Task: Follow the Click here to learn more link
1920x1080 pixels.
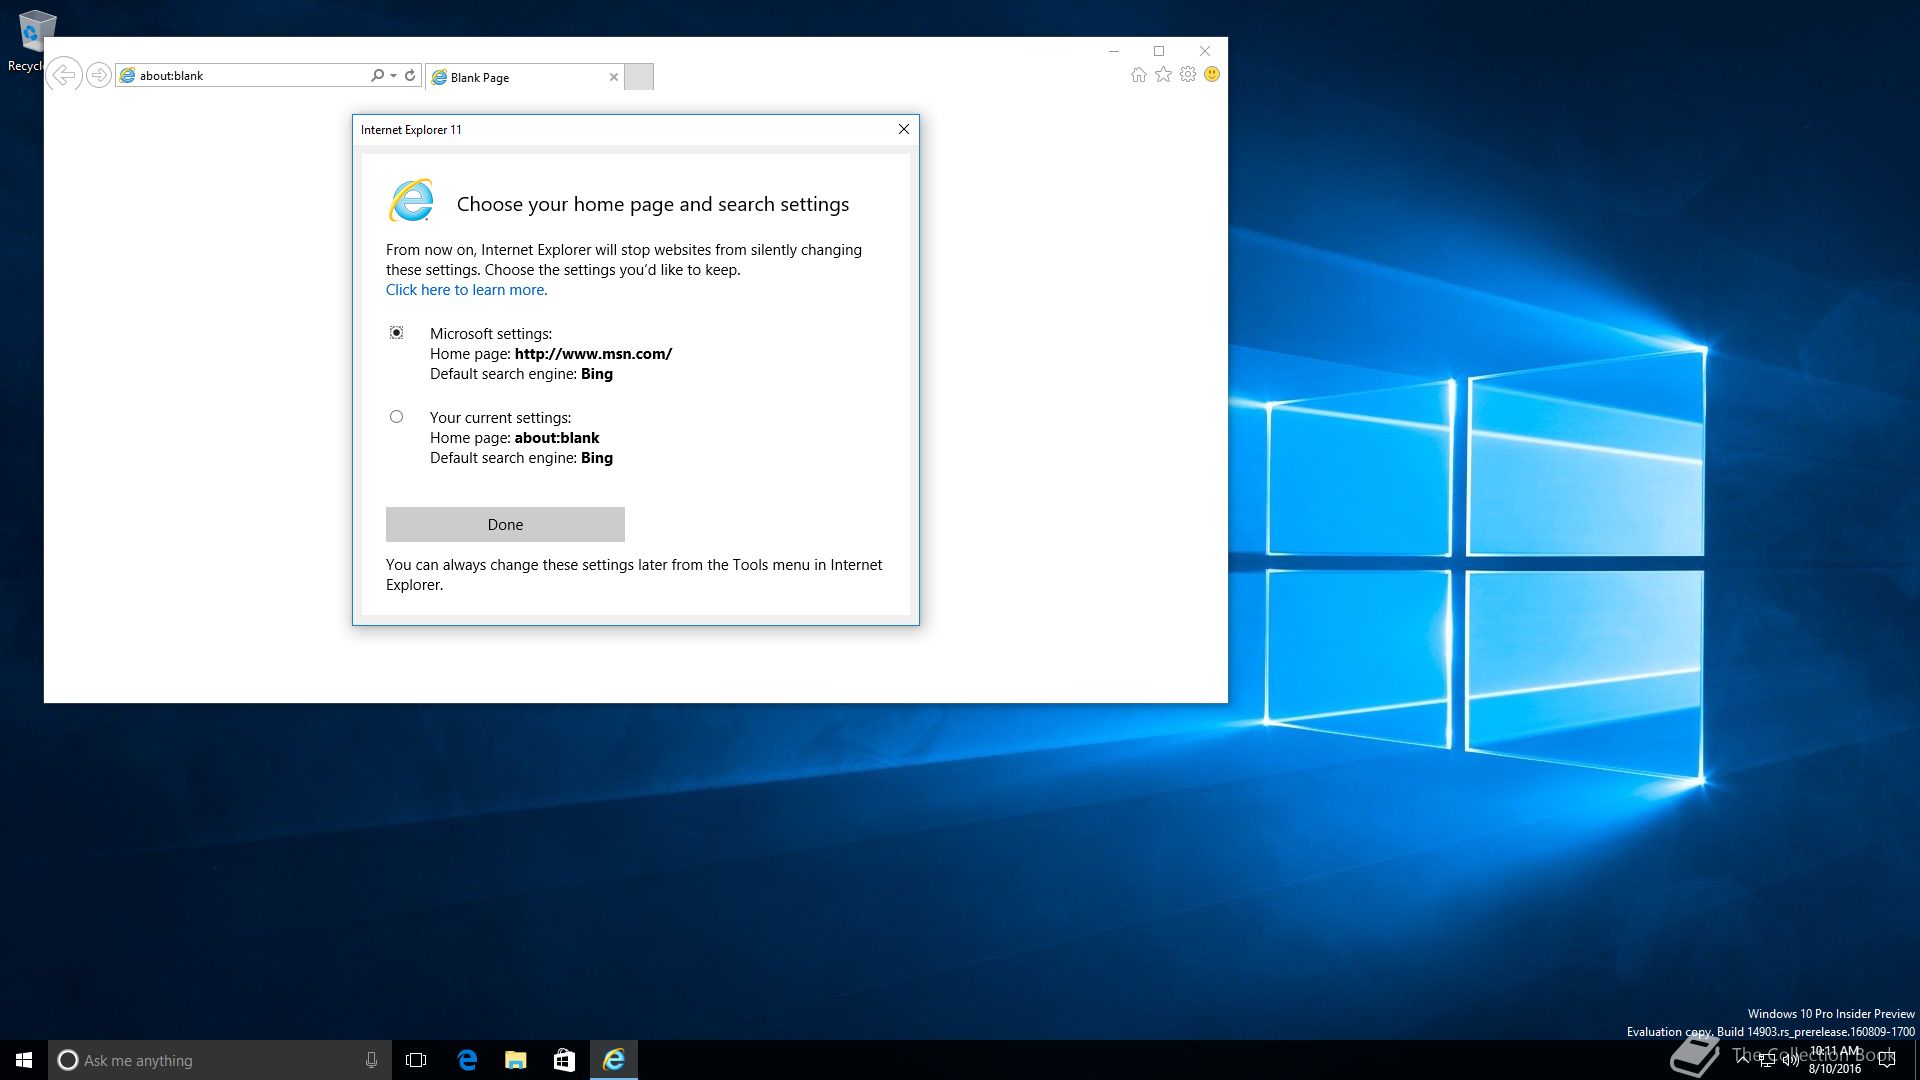Action: 466,290
